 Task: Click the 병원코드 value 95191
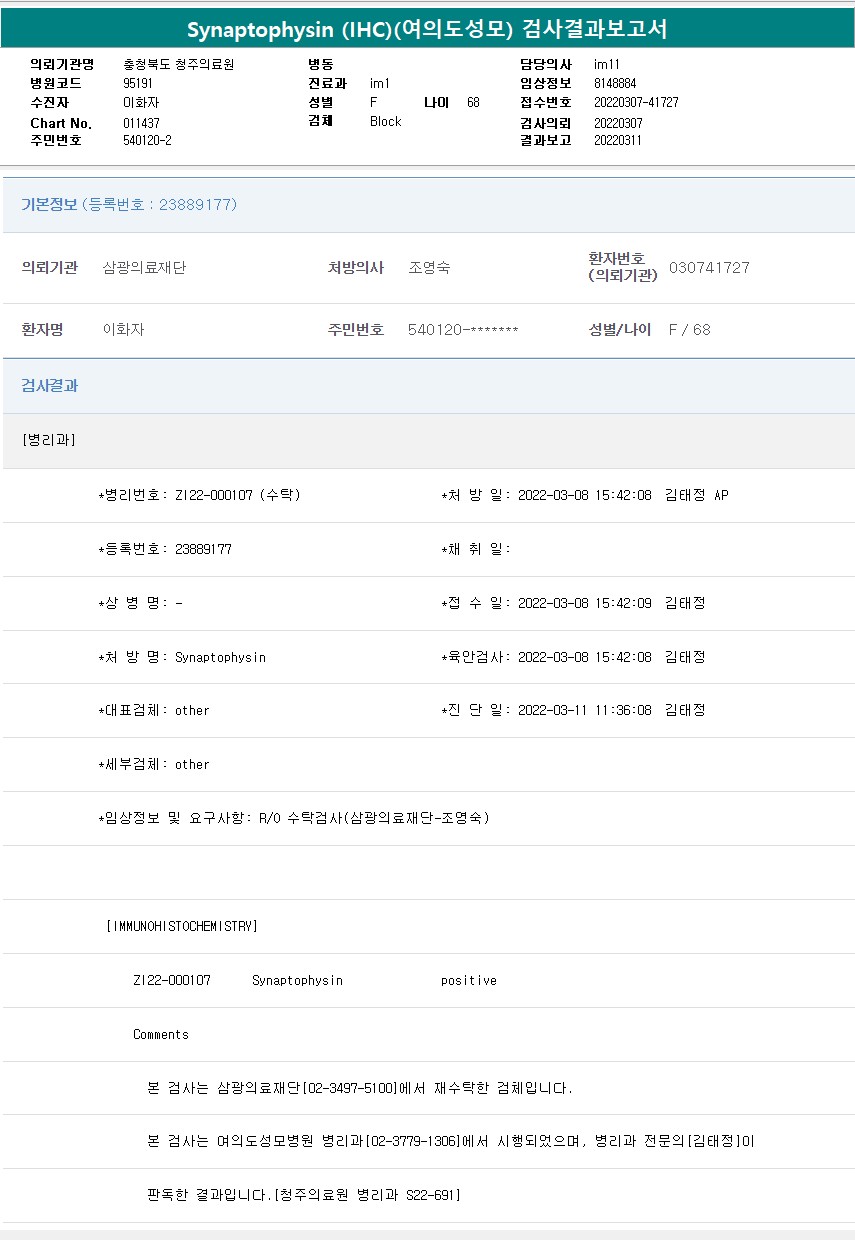(x=138, y=84)
